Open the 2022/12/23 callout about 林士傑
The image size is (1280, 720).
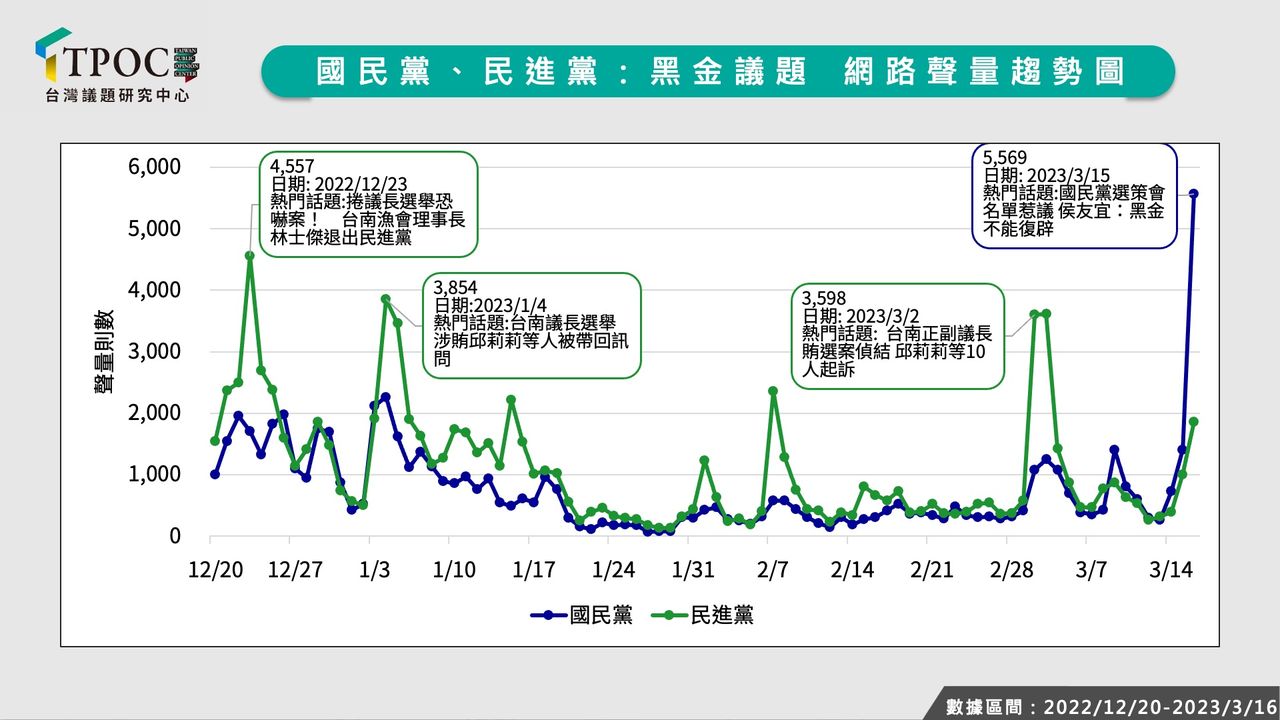(x=369, y=203)
